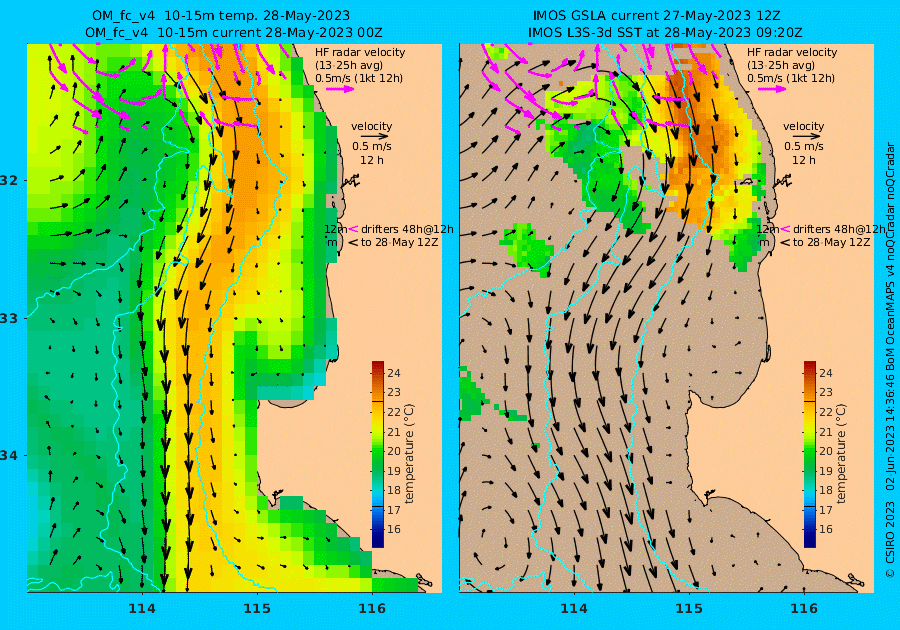Viewport: 900px width, 630px height.
Task: Click longitude label '116' under right map
Action: pyautogui.click(x=804, y=608)
